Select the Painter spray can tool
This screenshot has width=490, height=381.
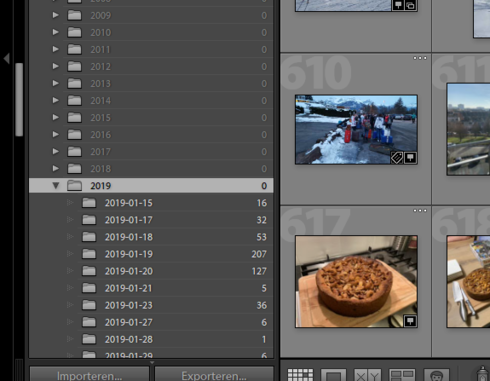[x=483, y=374]
